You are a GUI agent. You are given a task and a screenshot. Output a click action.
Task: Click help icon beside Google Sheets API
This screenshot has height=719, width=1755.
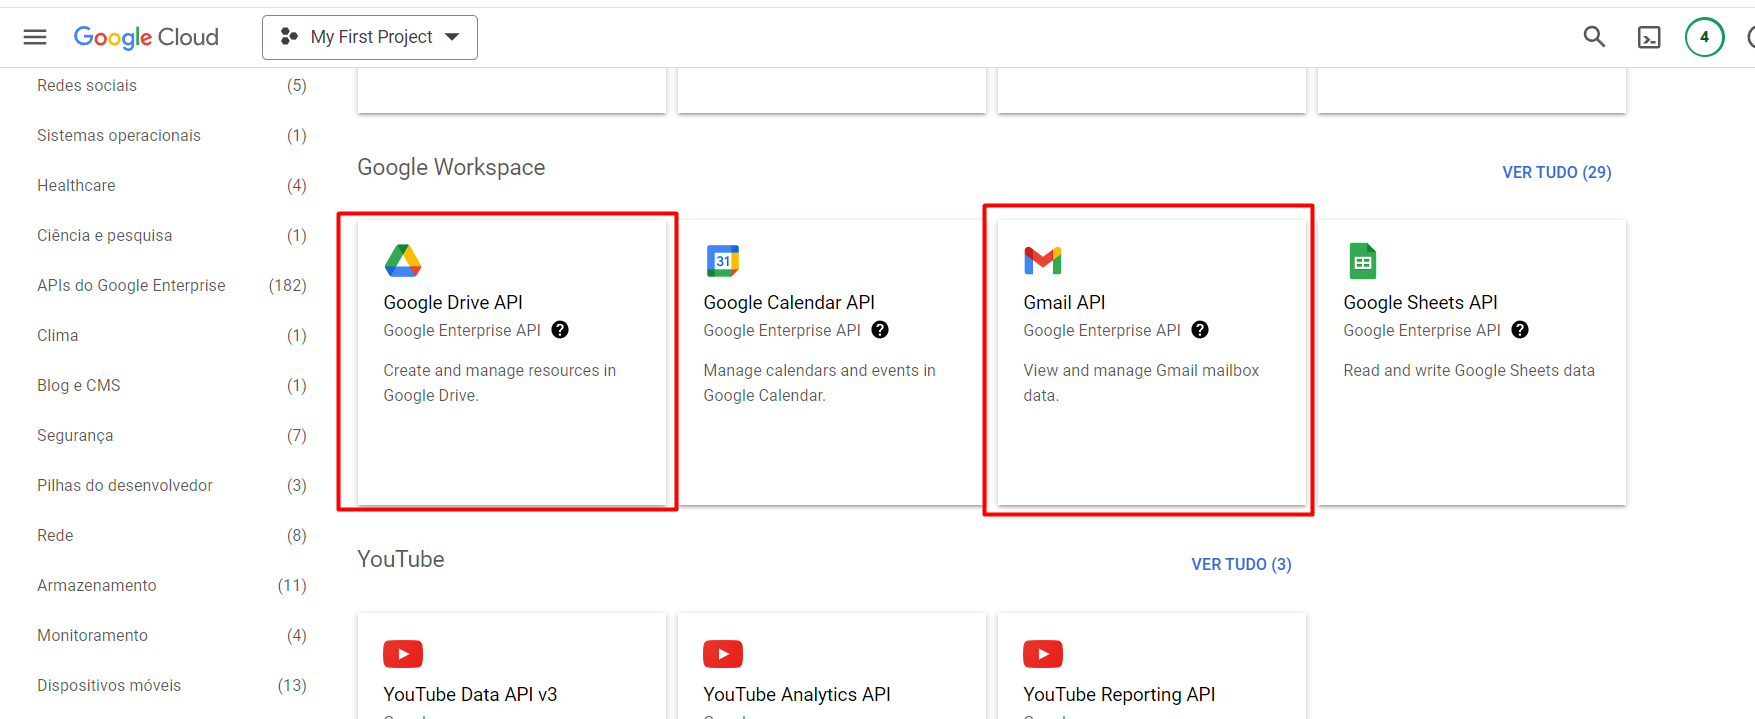[x=1520, y=330]
